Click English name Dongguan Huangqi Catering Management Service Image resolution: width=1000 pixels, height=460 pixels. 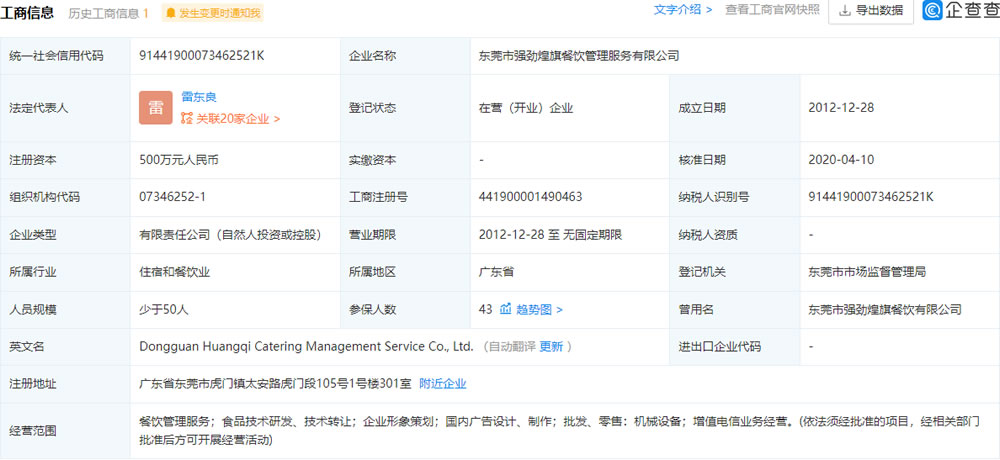pos(306,346)
